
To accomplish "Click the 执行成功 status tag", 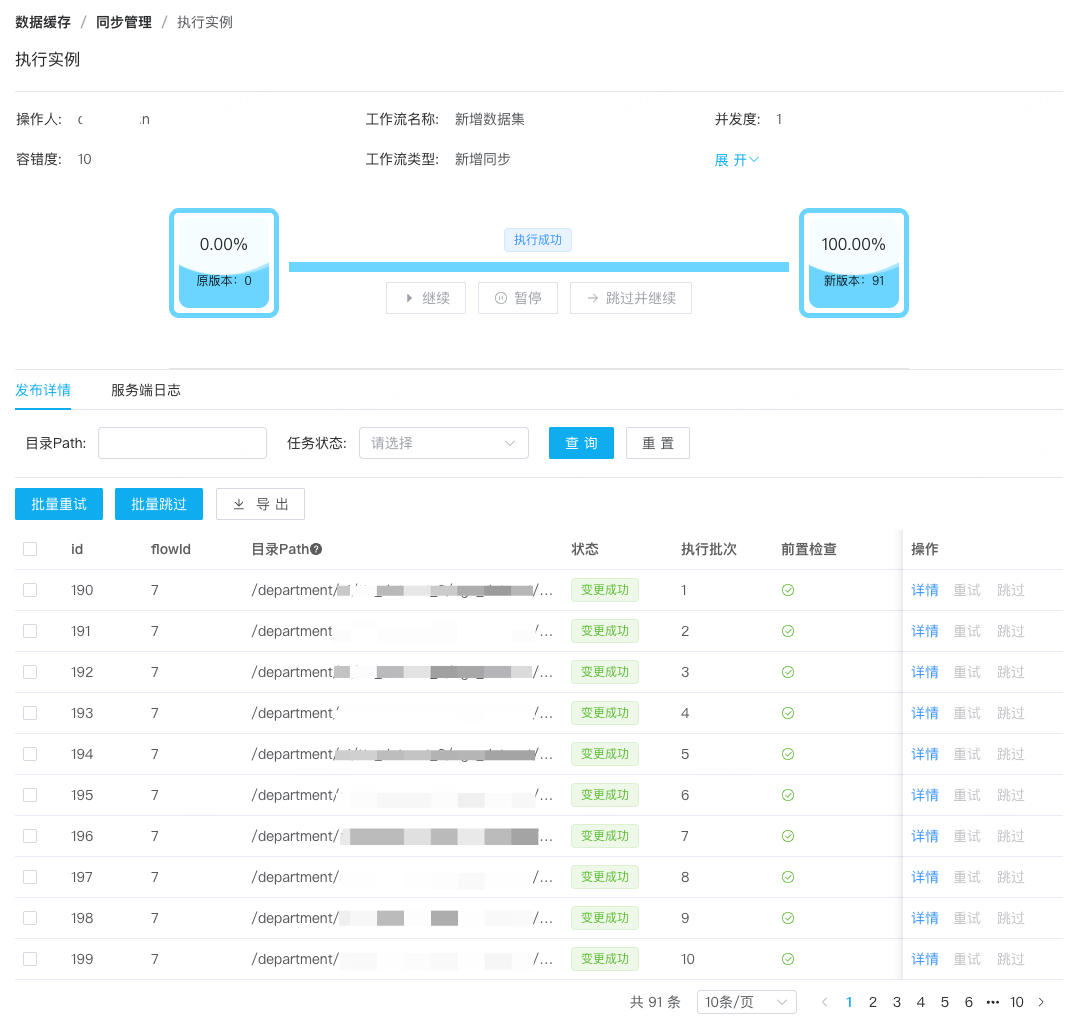I will click(x=538, y=240).
